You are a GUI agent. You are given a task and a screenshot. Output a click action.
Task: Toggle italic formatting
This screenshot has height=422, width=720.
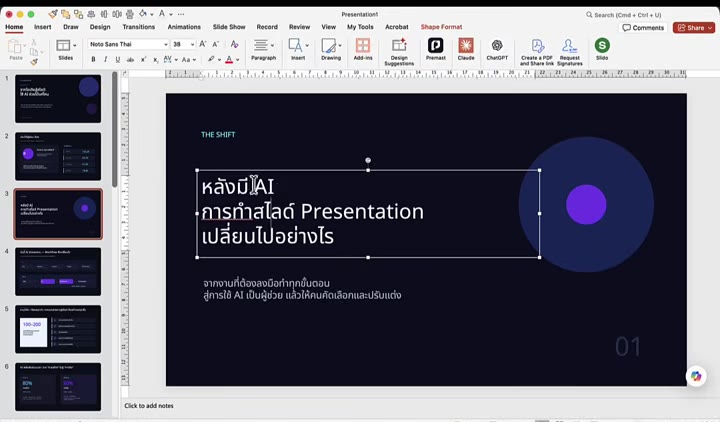(x=106, y=60)
